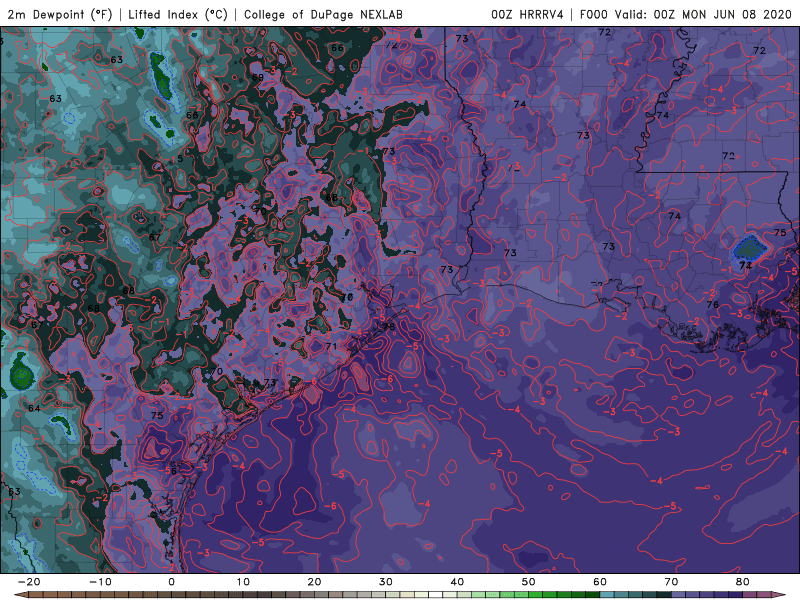Click the 30 tick label on the colorbar
The width and height of the screenshot is (800, 600).
[386, 582]
